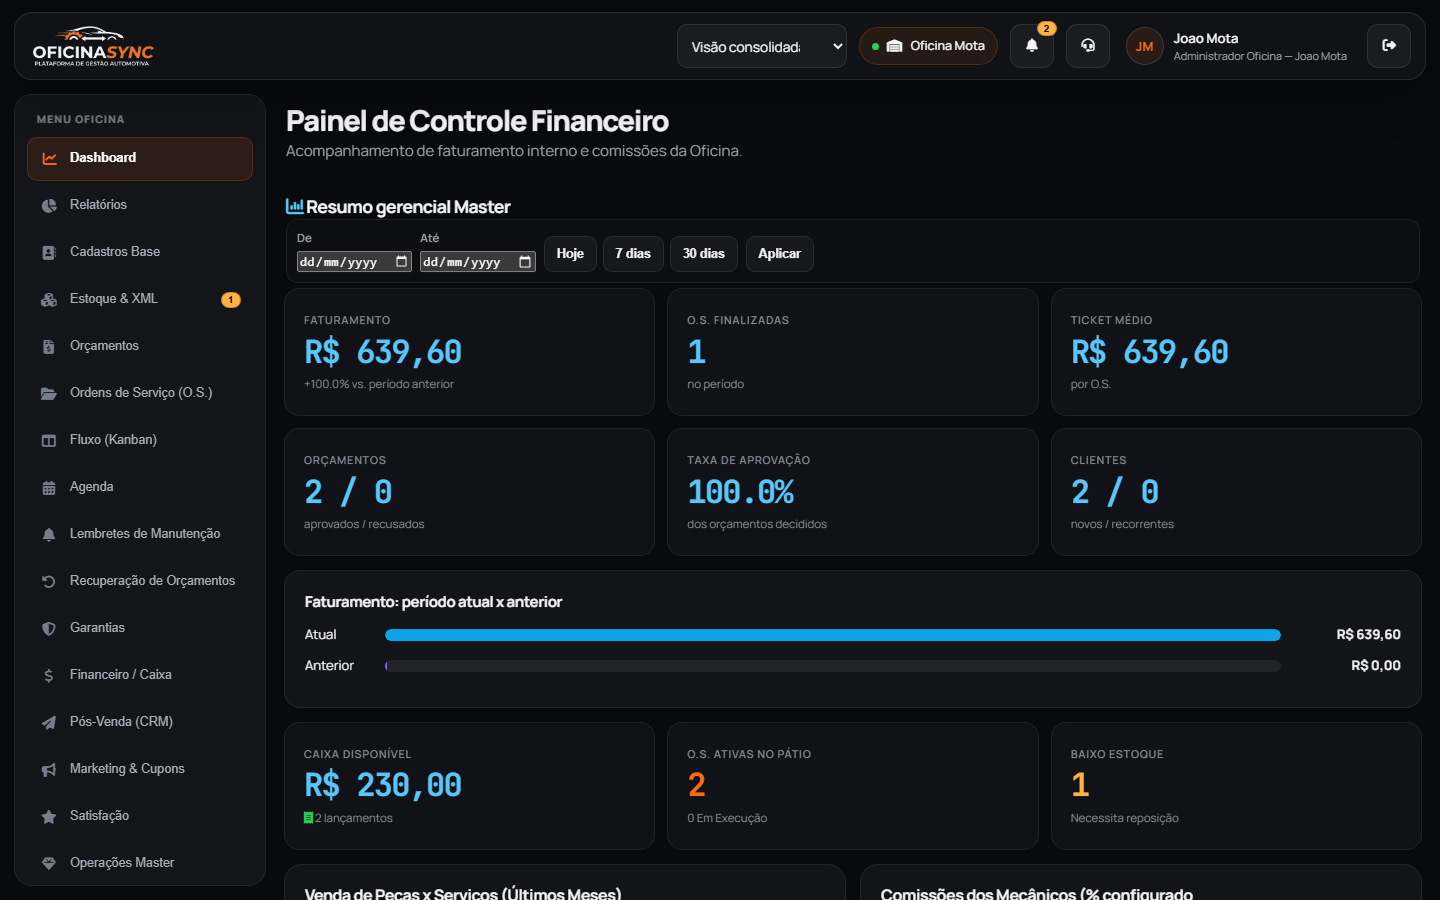Open calendar picker on De date field
The height and width of the screenshot is (900, 1440).
[402, 261]
